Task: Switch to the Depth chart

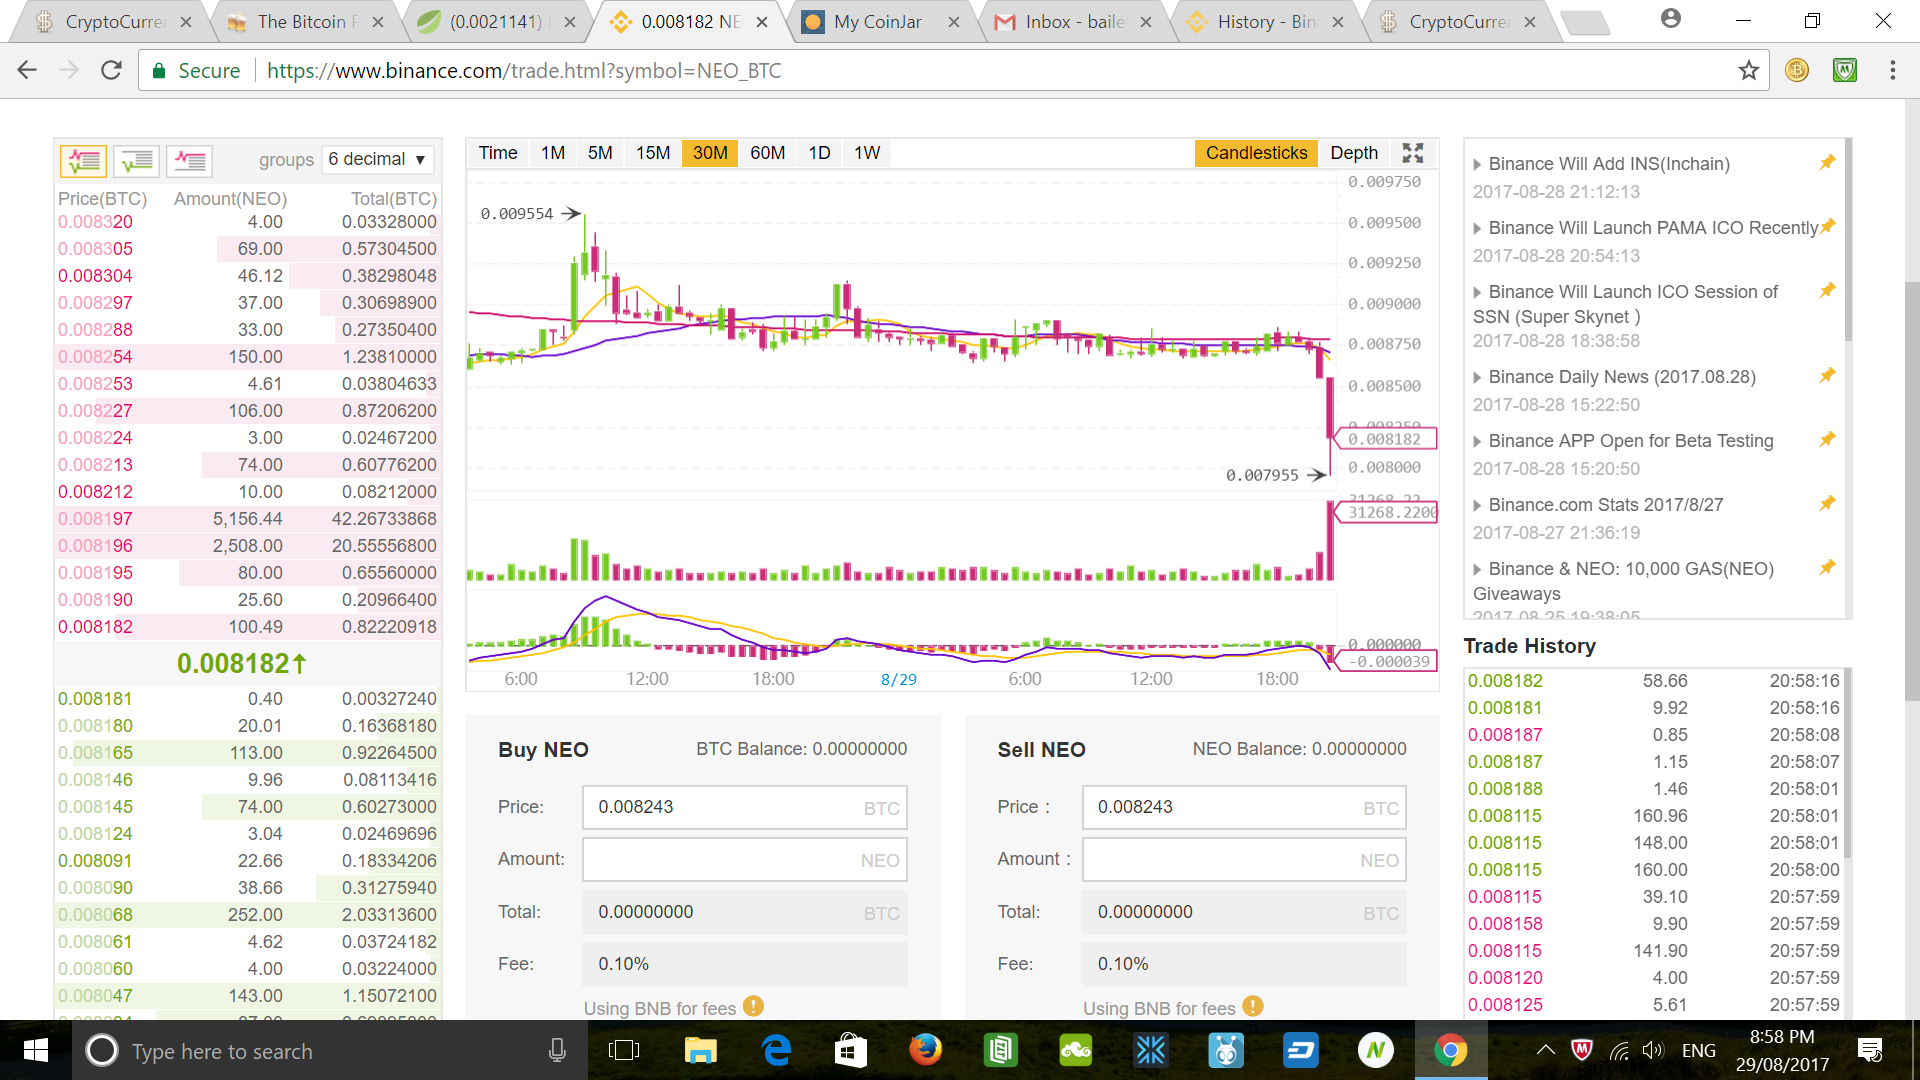Action: tap(1354, 153)
